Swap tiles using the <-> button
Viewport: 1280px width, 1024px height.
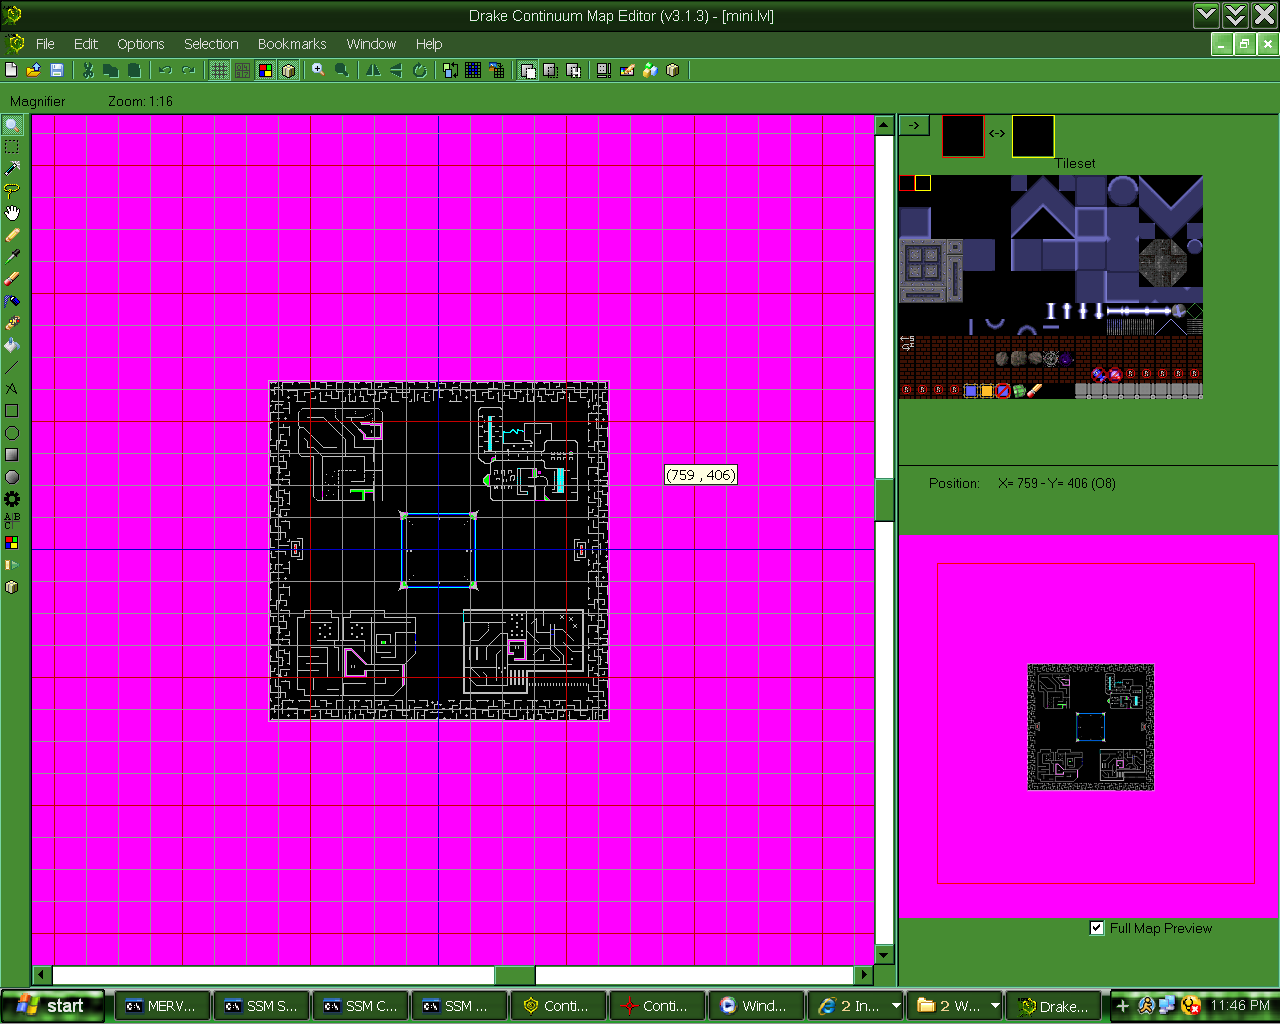[x=997, y=133]
